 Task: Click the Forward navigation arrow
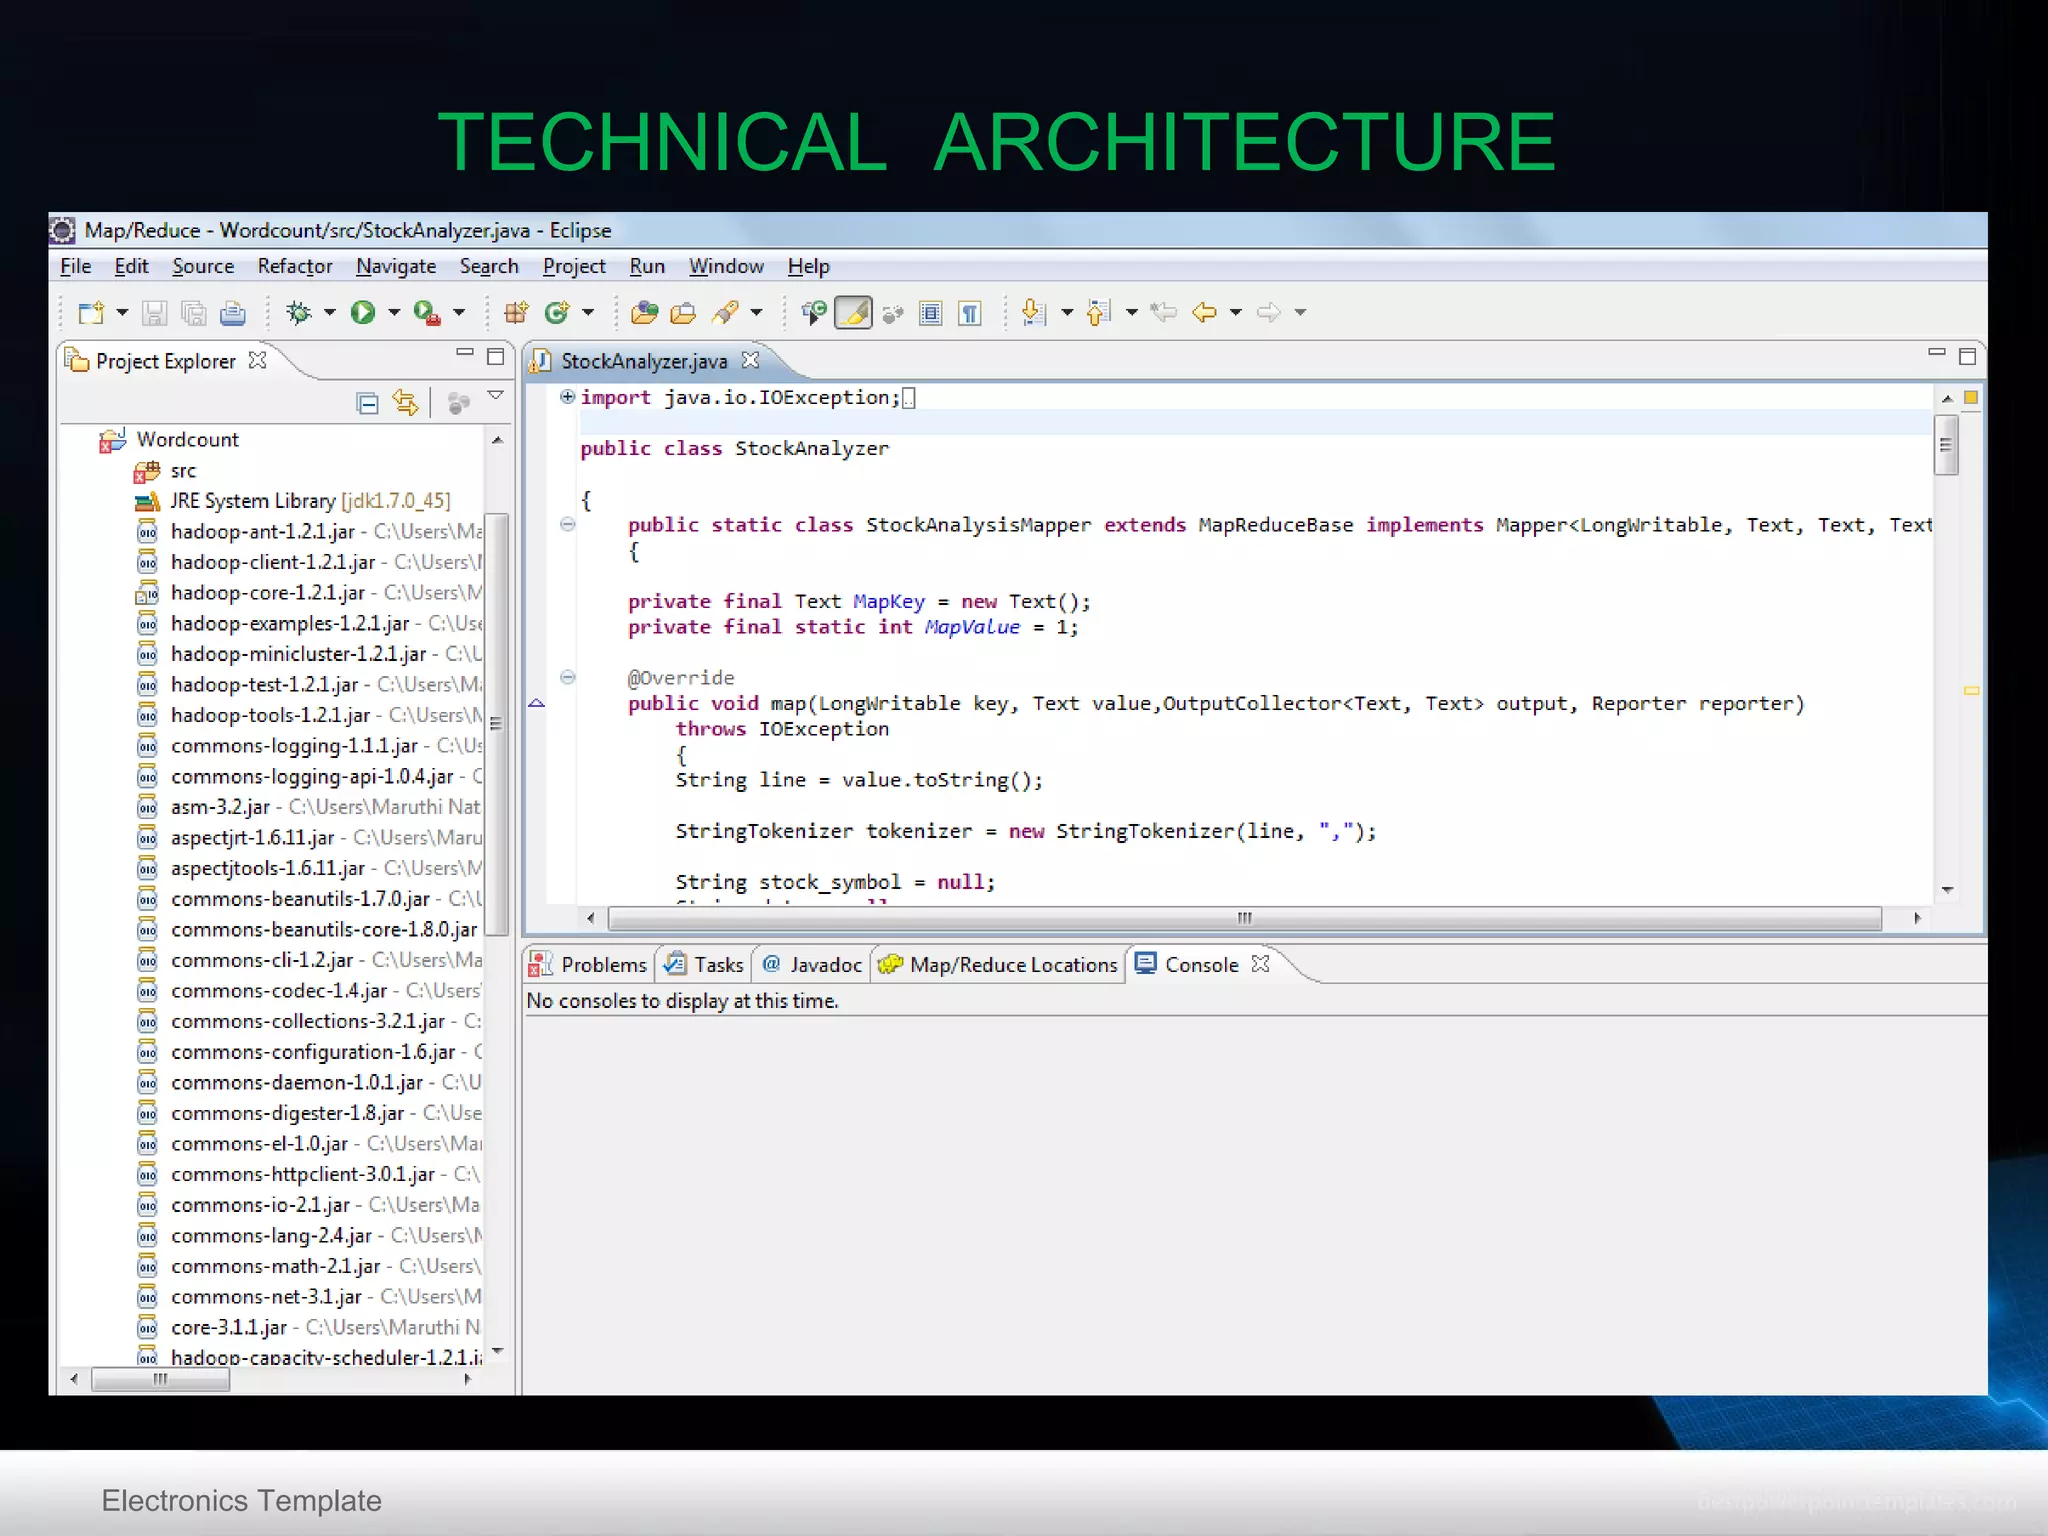(x=1268, y=312)
